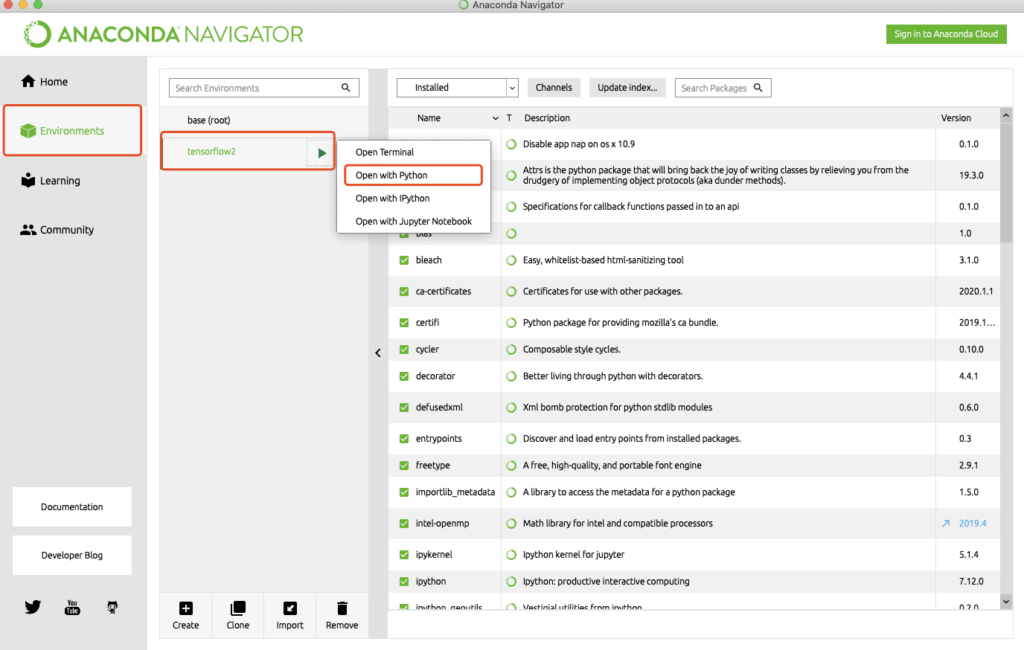The image size is (1024, 650).
Task: Click the search environments magnifier icon
Action: 345,88
